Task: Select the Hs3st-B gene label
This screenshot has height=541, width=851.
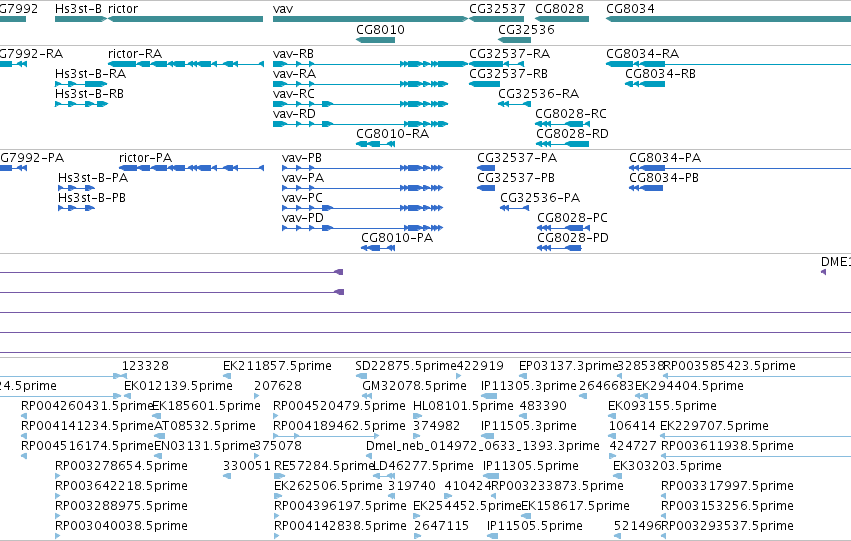Action: pyautogui.click(x=78, y=9)
